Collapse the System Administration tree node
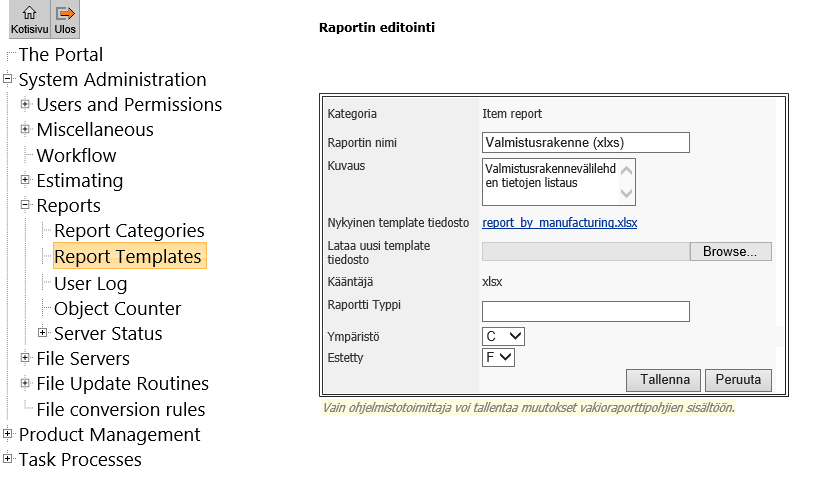823x477 pixels. point(8,79)
